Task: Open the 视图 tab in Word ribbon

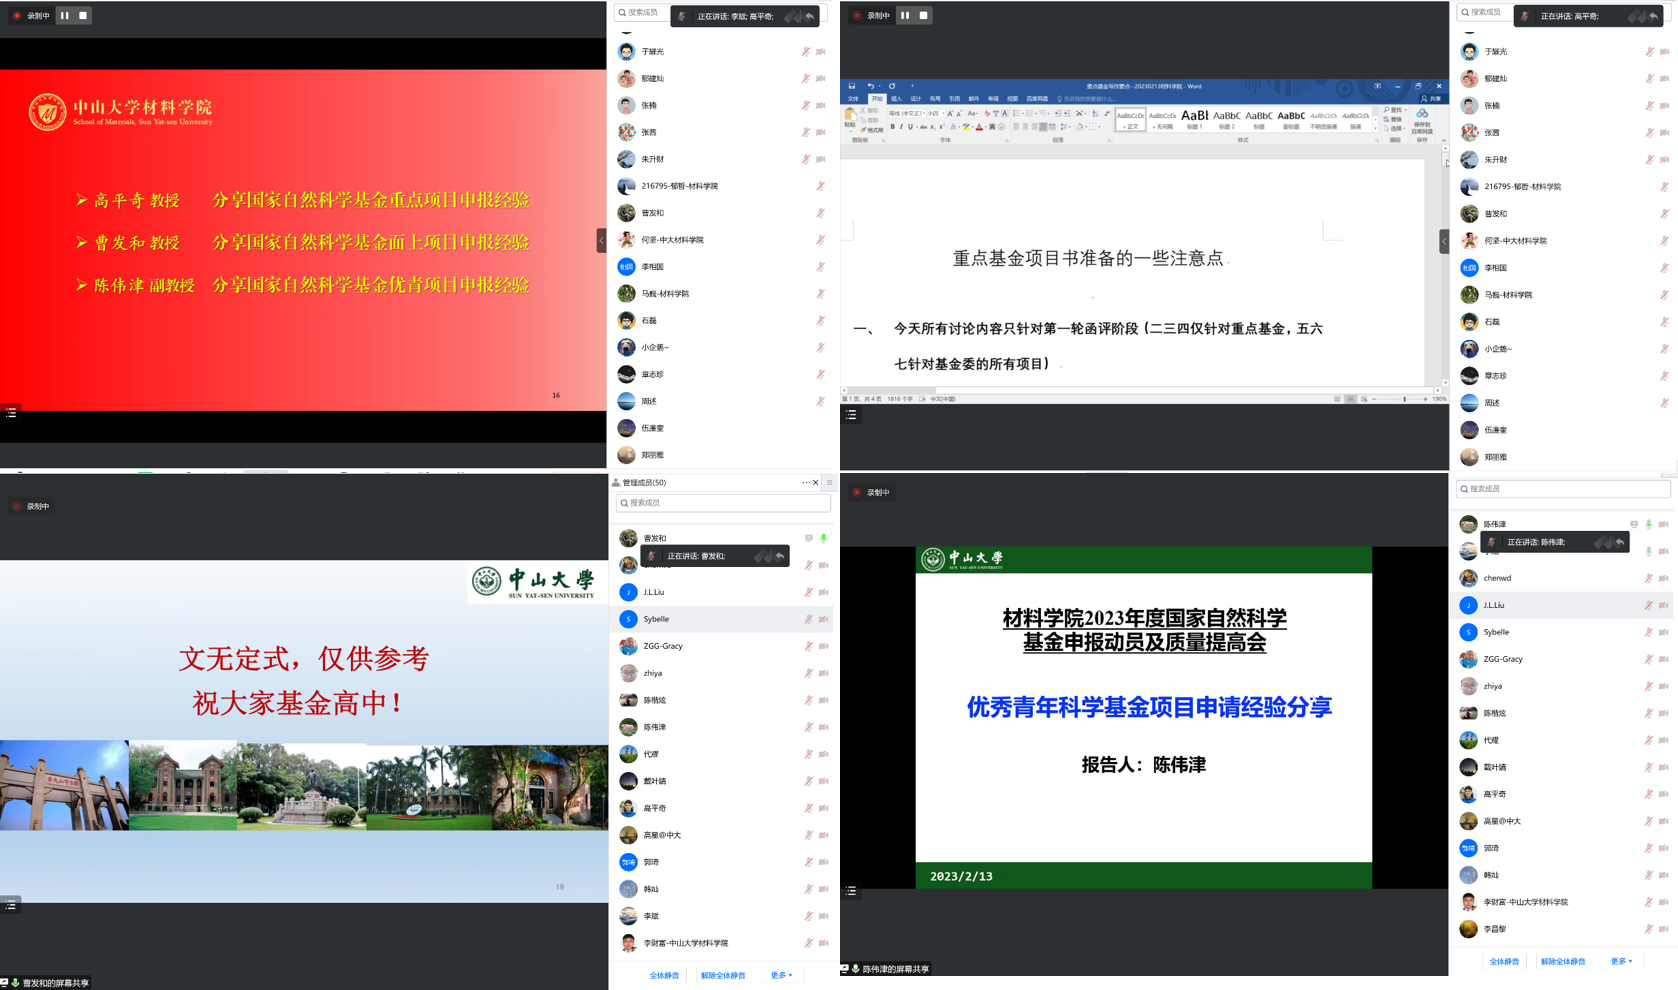Action: click(1012, 99)
